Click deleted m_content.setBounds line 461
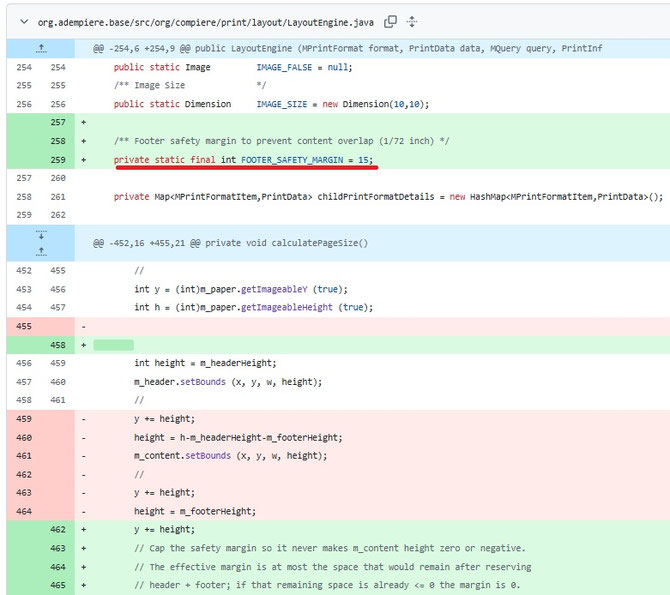Image resolution: width=670 pixels, height=595 pixels. pos(230,456)
